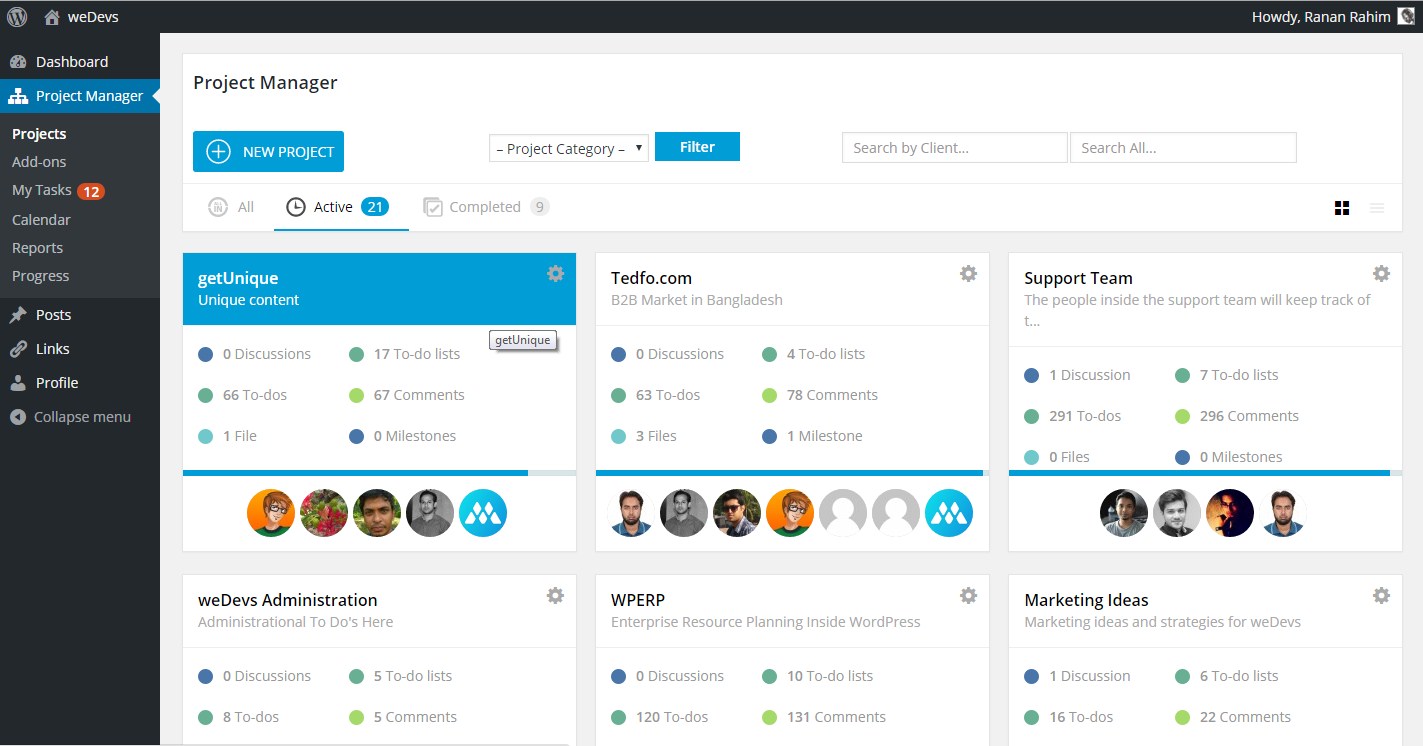Open the Support Team project title
The image size is (1423, 746).
1078,278
